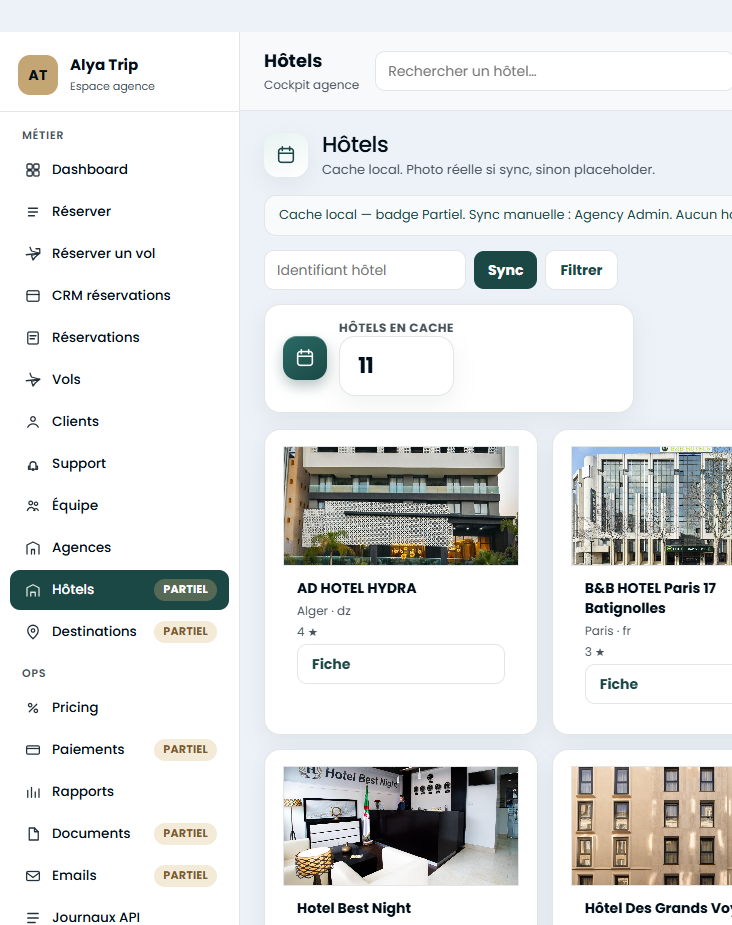The height and width of the screenshot is (925, 732).
Task: Click the Destinations map pin icon
Action: 33,632
